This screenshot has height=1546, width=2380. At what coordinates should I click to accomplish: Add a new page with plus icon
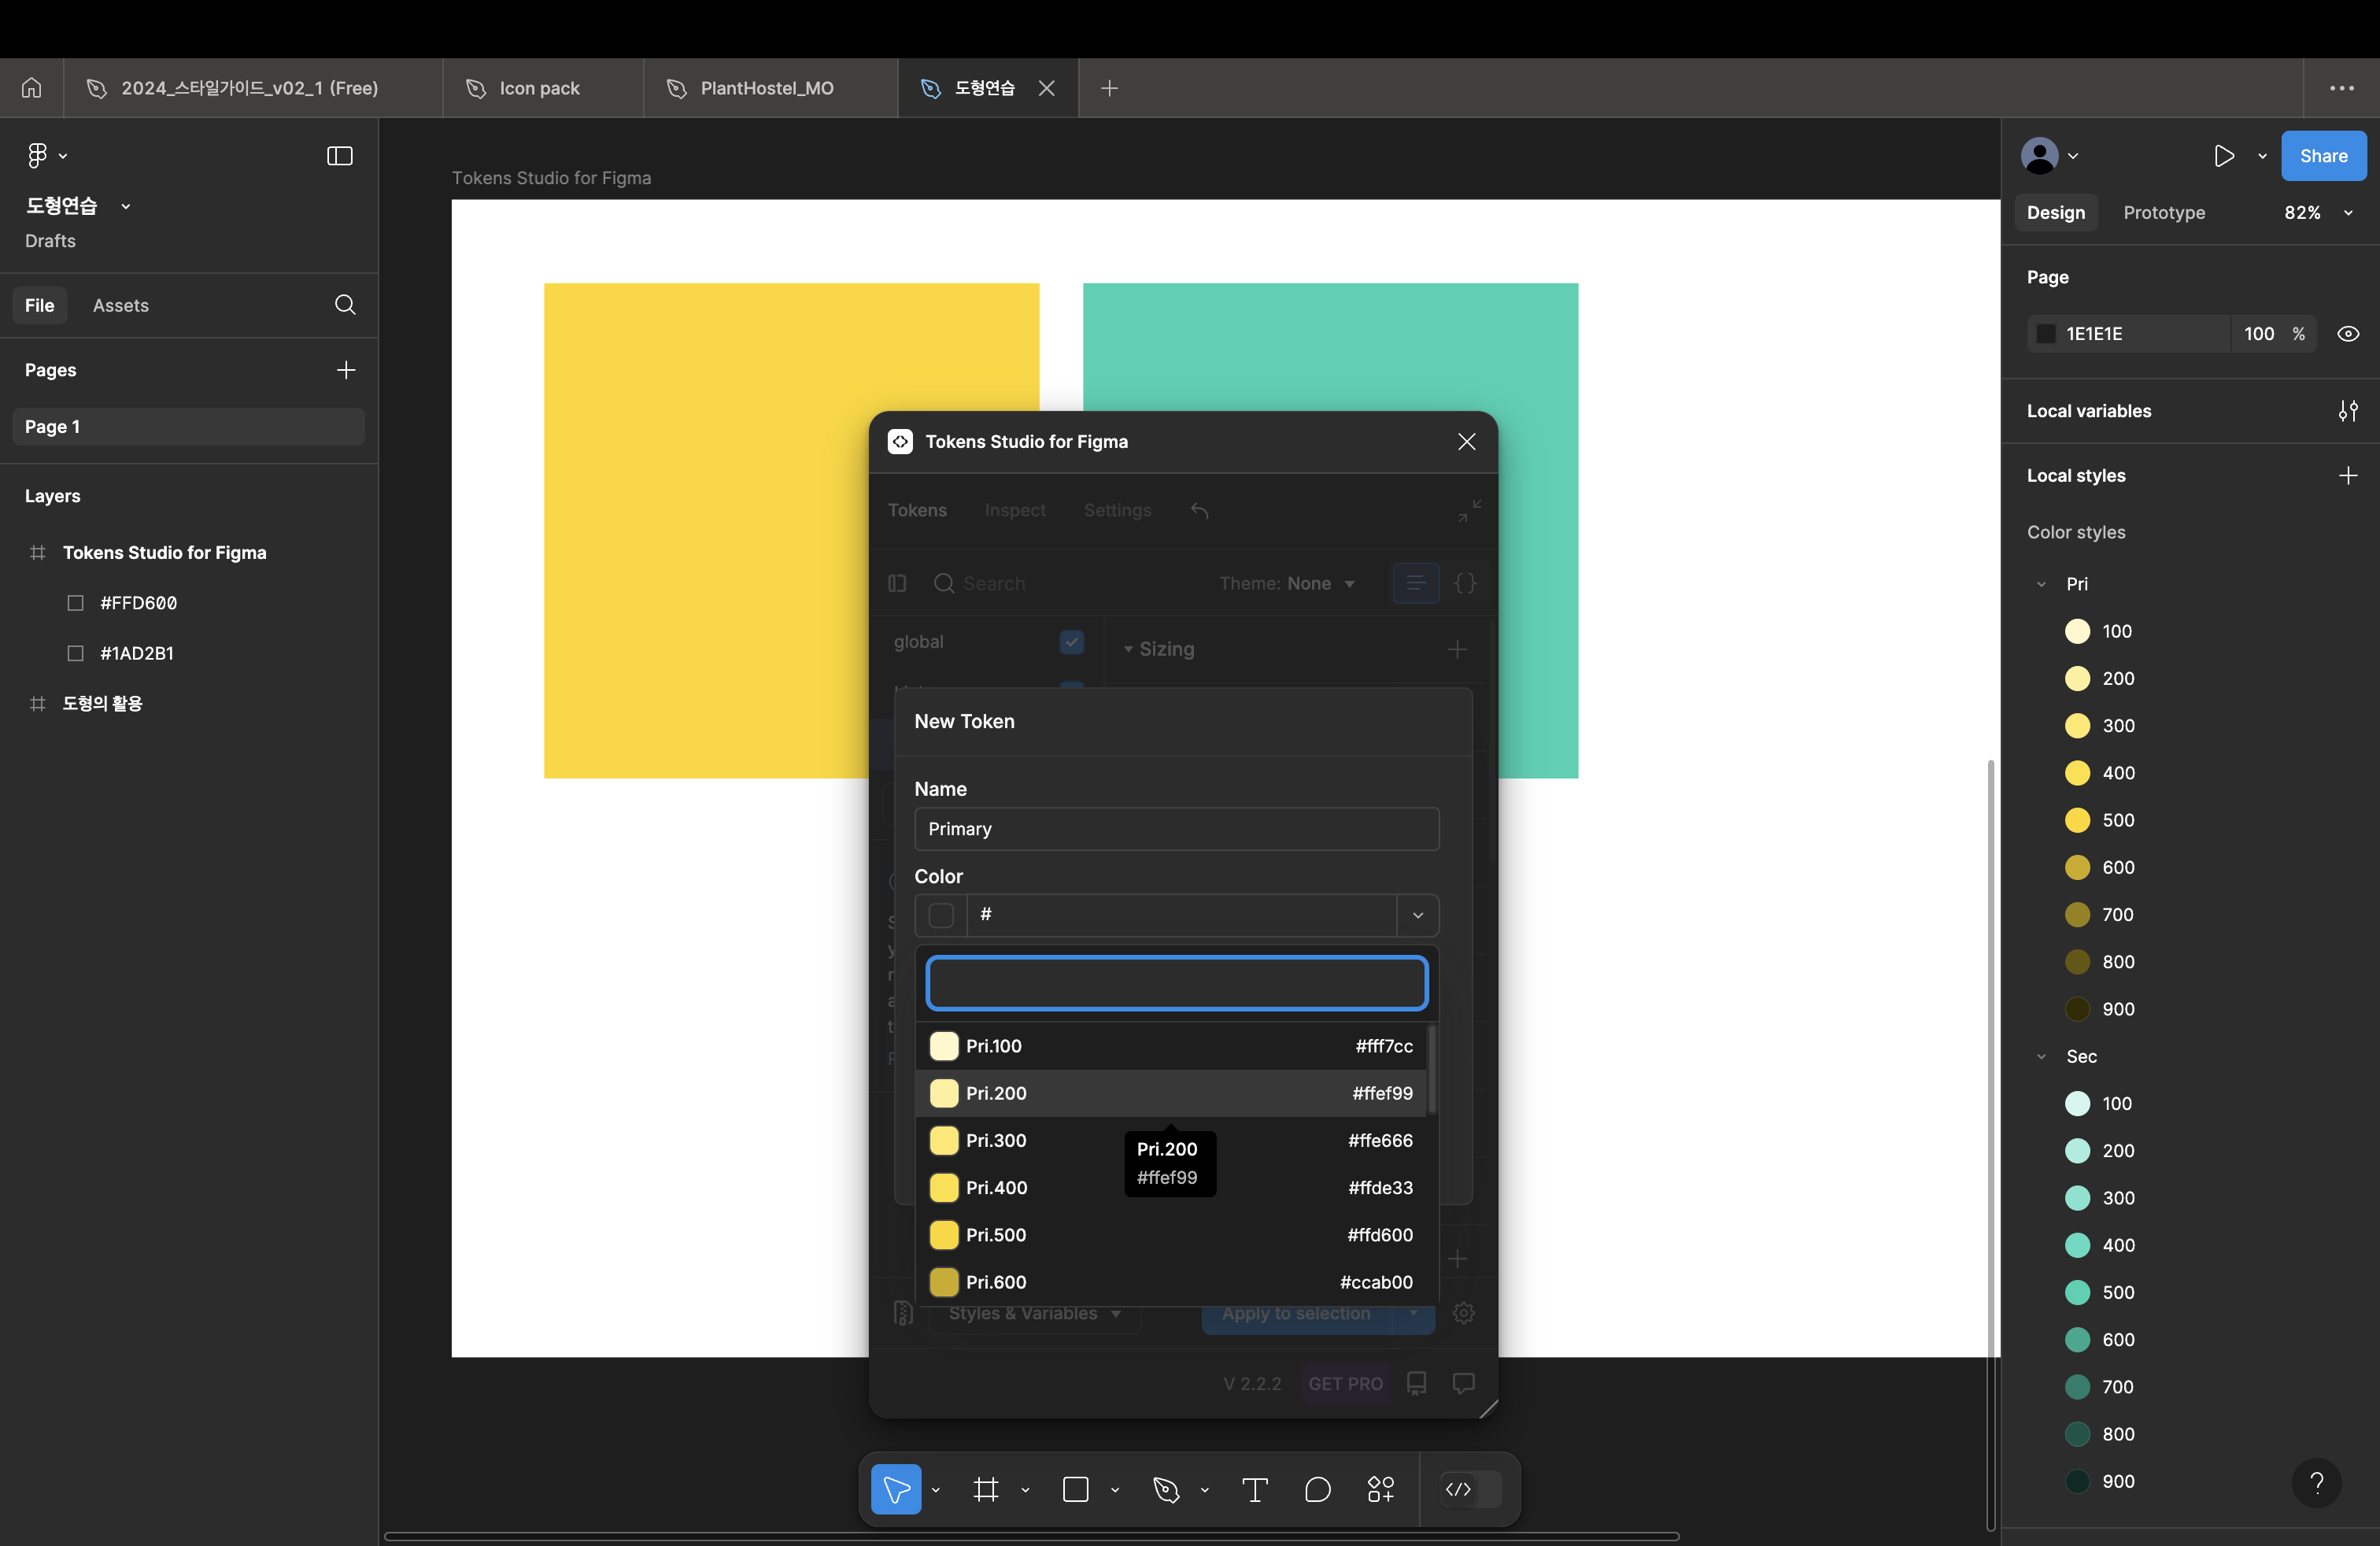tap(346, 370)
